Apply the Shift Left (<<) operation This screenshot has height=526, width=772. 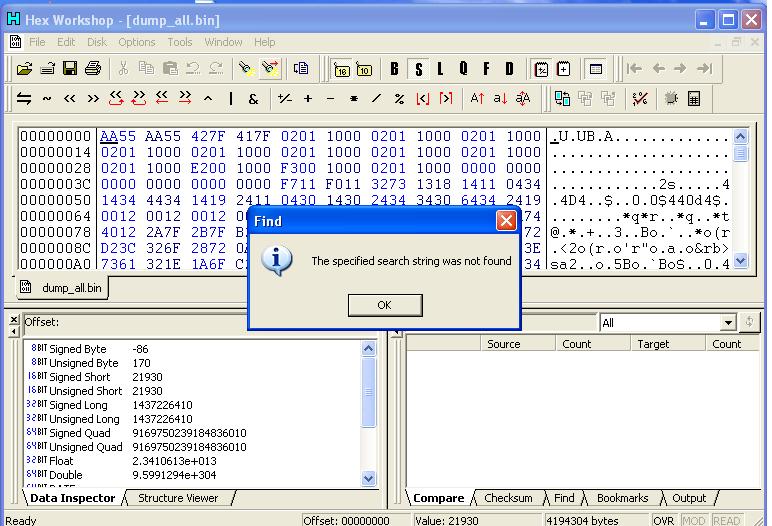70,99
